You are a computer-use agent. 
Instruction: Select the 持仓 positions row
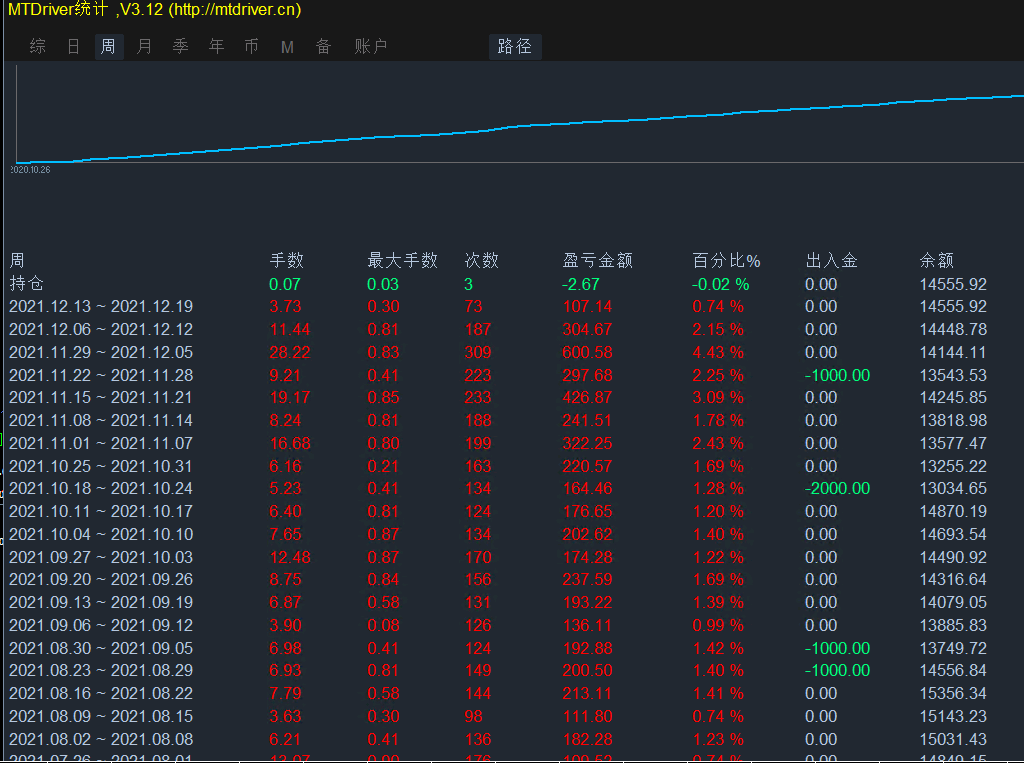pos(27,284)
